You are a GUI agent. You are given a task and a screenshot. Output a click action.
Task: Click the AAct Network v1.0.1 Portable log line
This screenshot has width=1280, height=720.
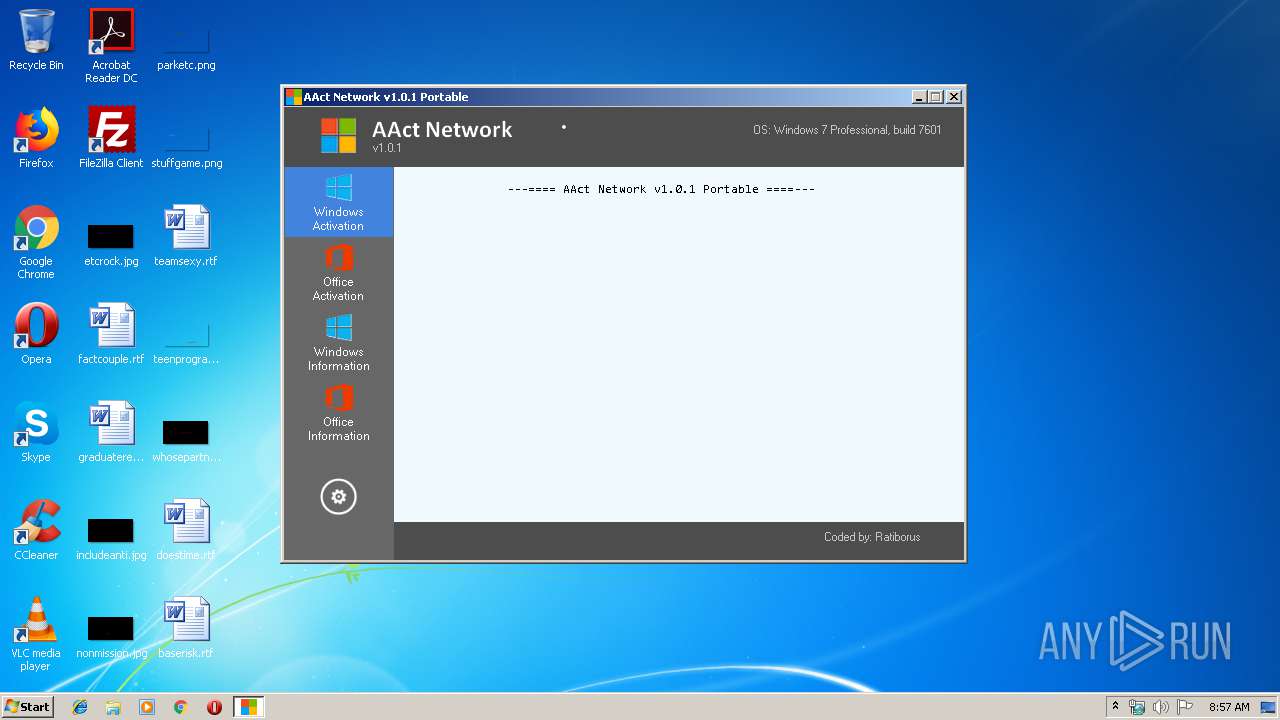point(661,189)
